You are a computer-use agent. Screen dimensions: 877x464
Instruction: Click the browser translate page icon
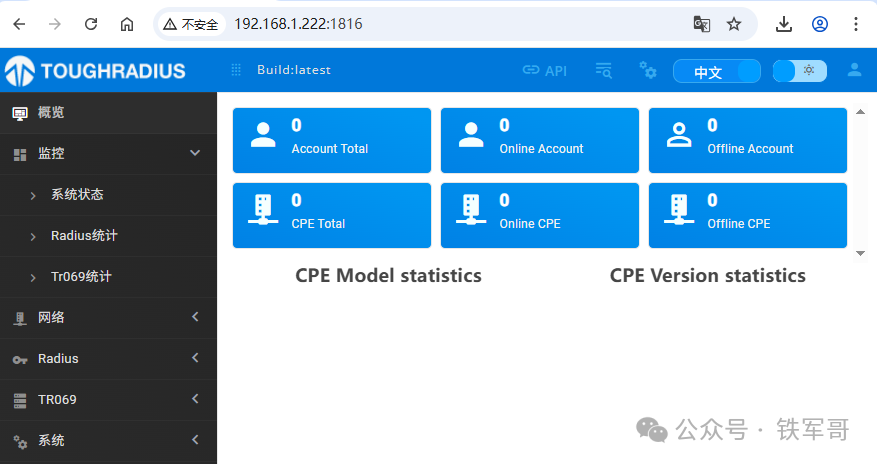point(702,24)
